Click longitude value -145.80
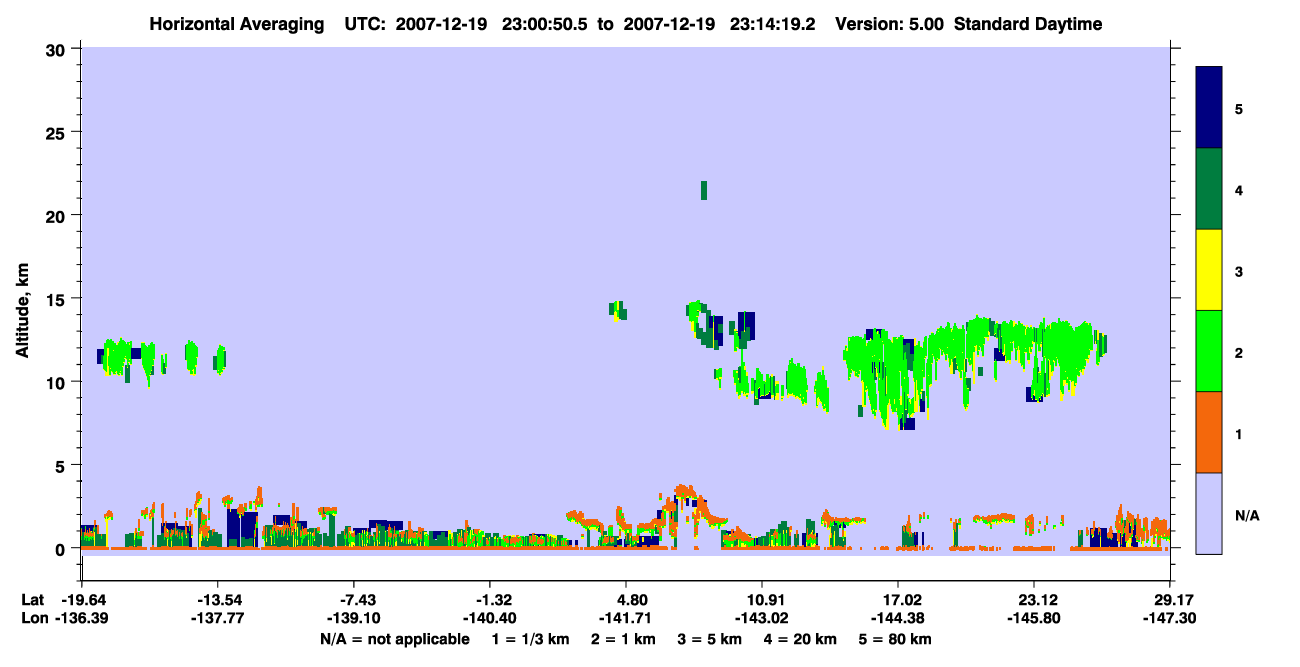 click(1034, 619)
